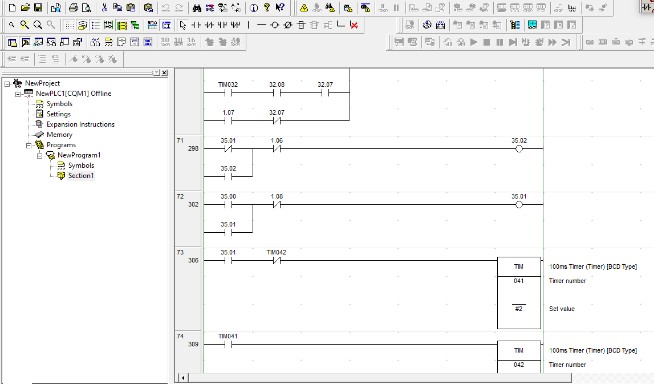Image resolution: width=654 pixels, height=384 pixels.
Task: Select the New Contact OR tool
Action: coord(222,25)
